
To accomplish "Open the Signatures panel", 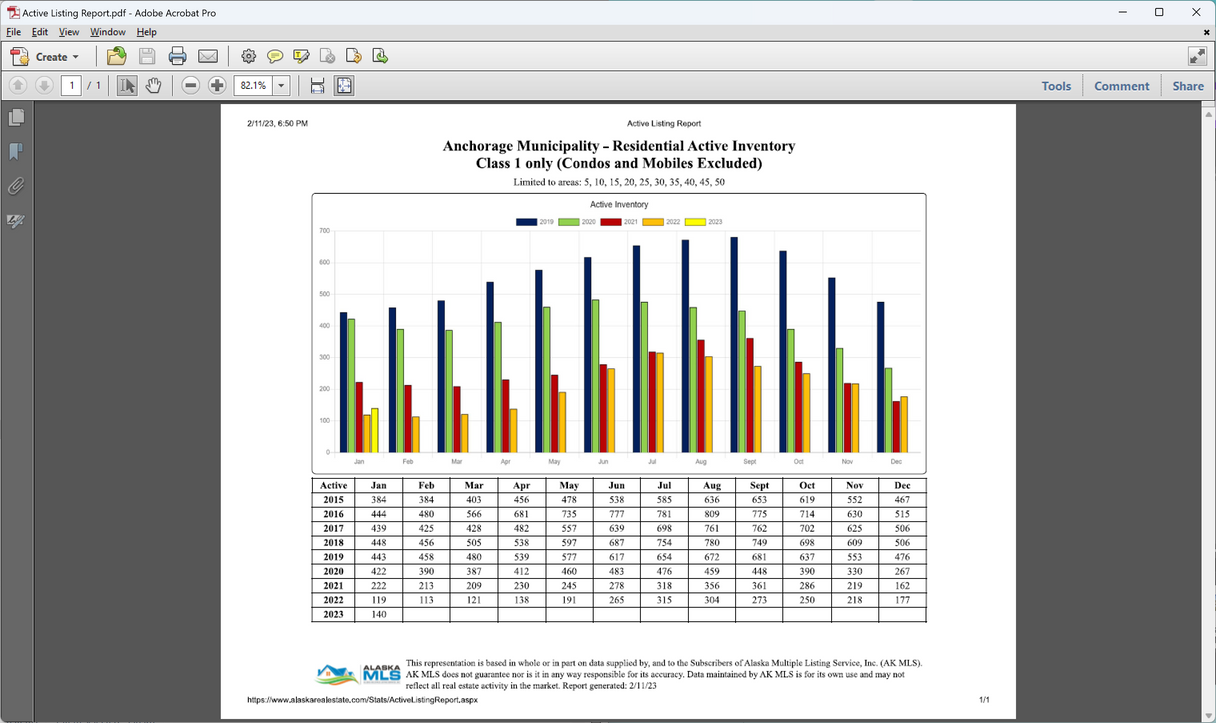I will [16, 221].
